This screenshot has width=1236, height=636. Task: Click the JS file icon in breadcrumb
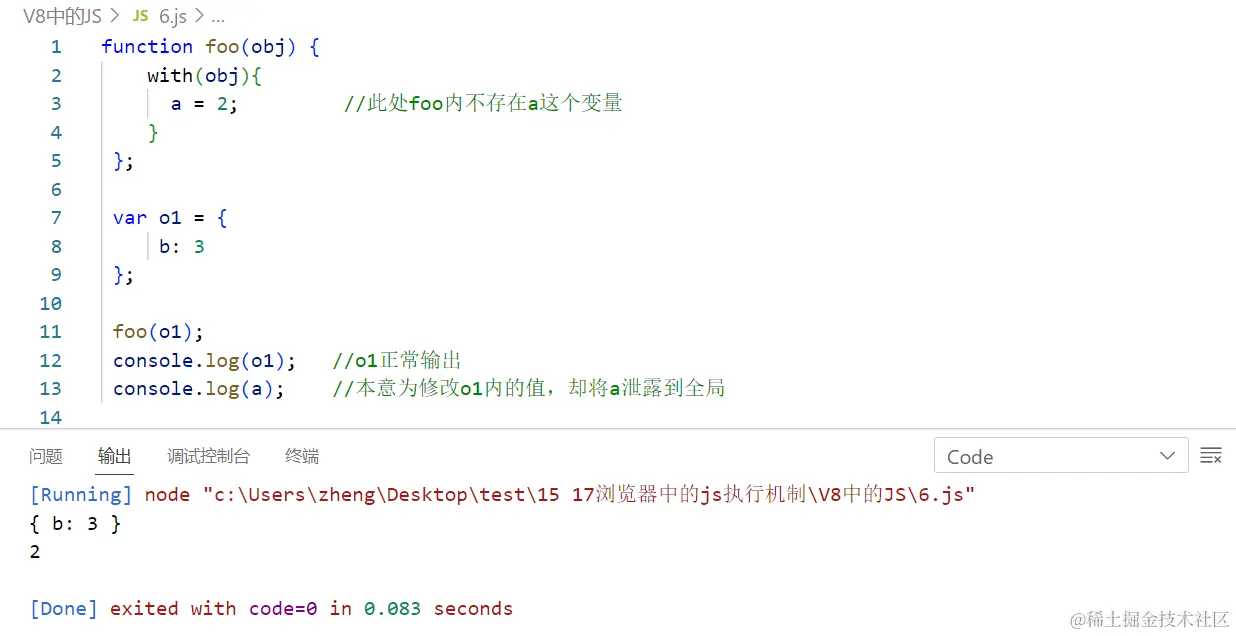click(x=141, y=16)
